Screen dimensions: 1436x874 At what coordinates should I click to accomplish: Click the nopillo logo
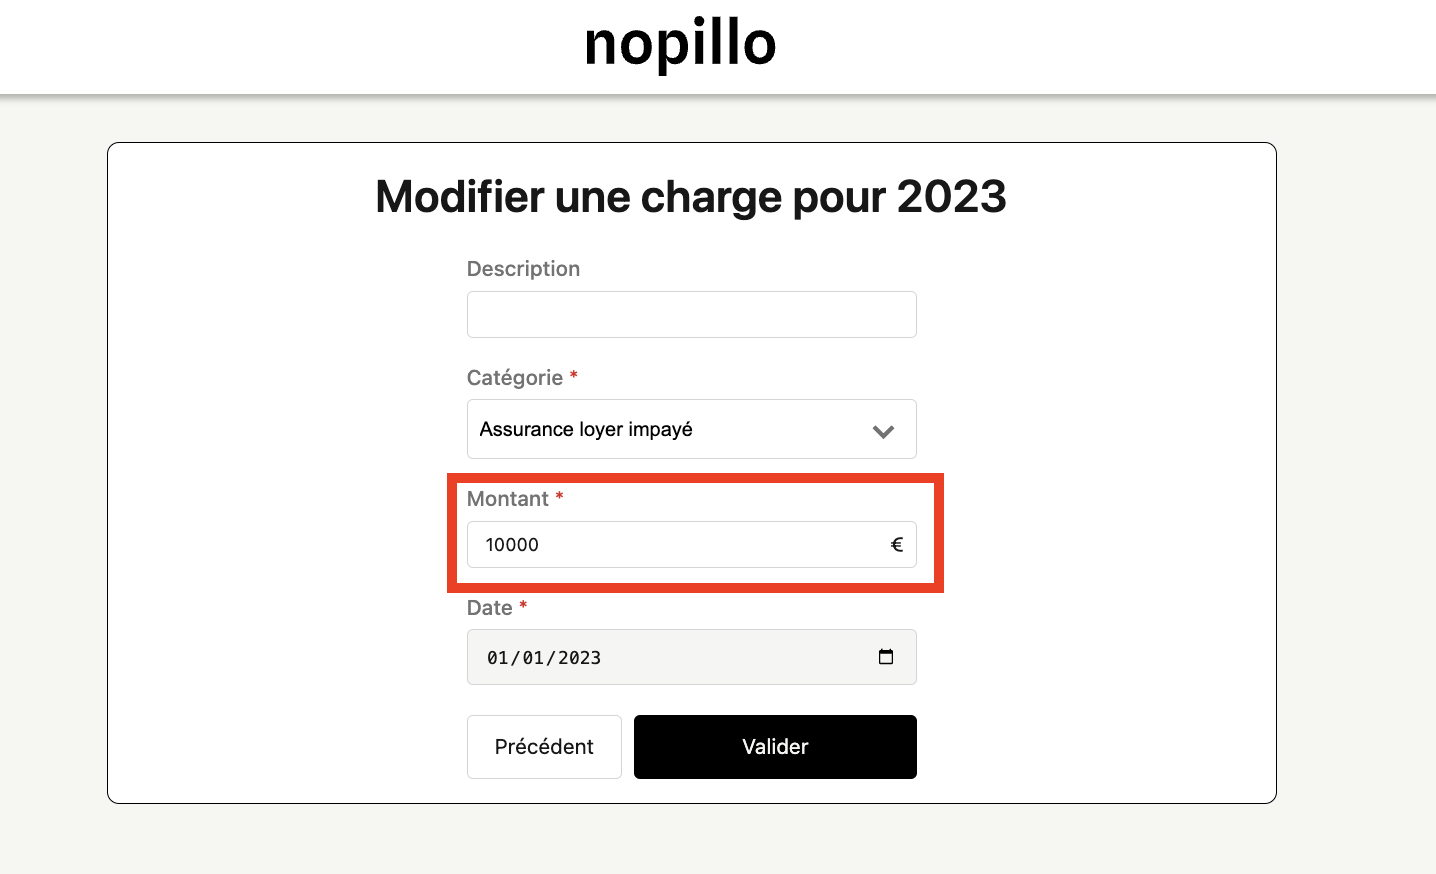(680, 45)
